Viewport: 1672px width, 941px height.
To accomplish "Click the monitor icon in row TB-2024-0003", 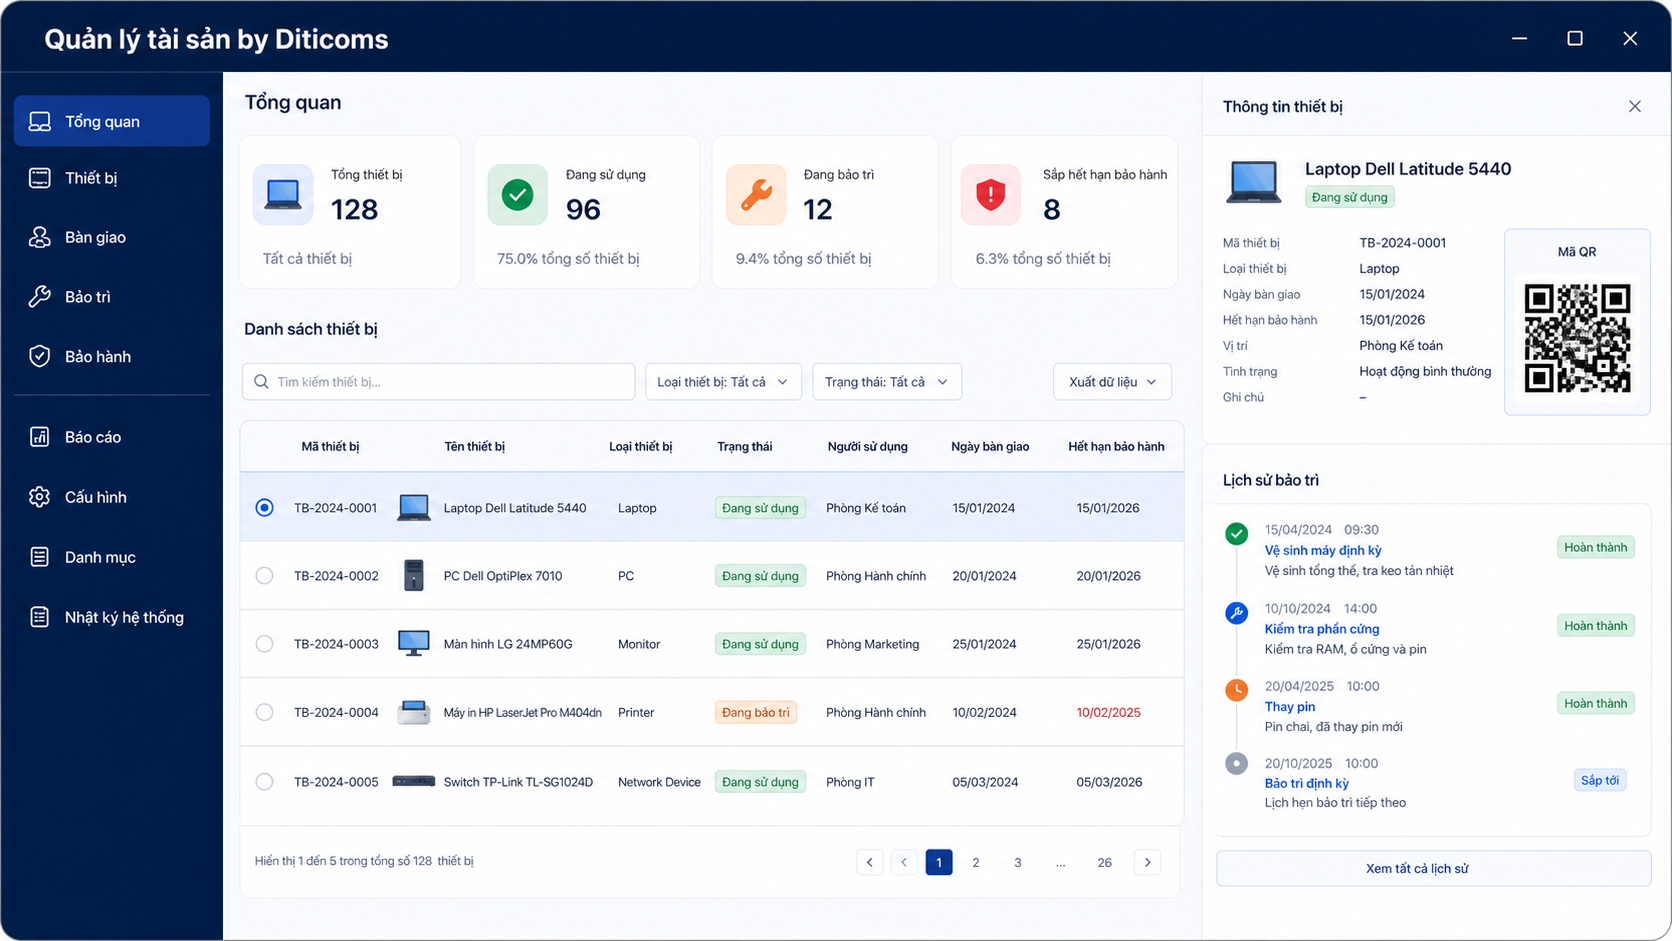I will 414,644.
